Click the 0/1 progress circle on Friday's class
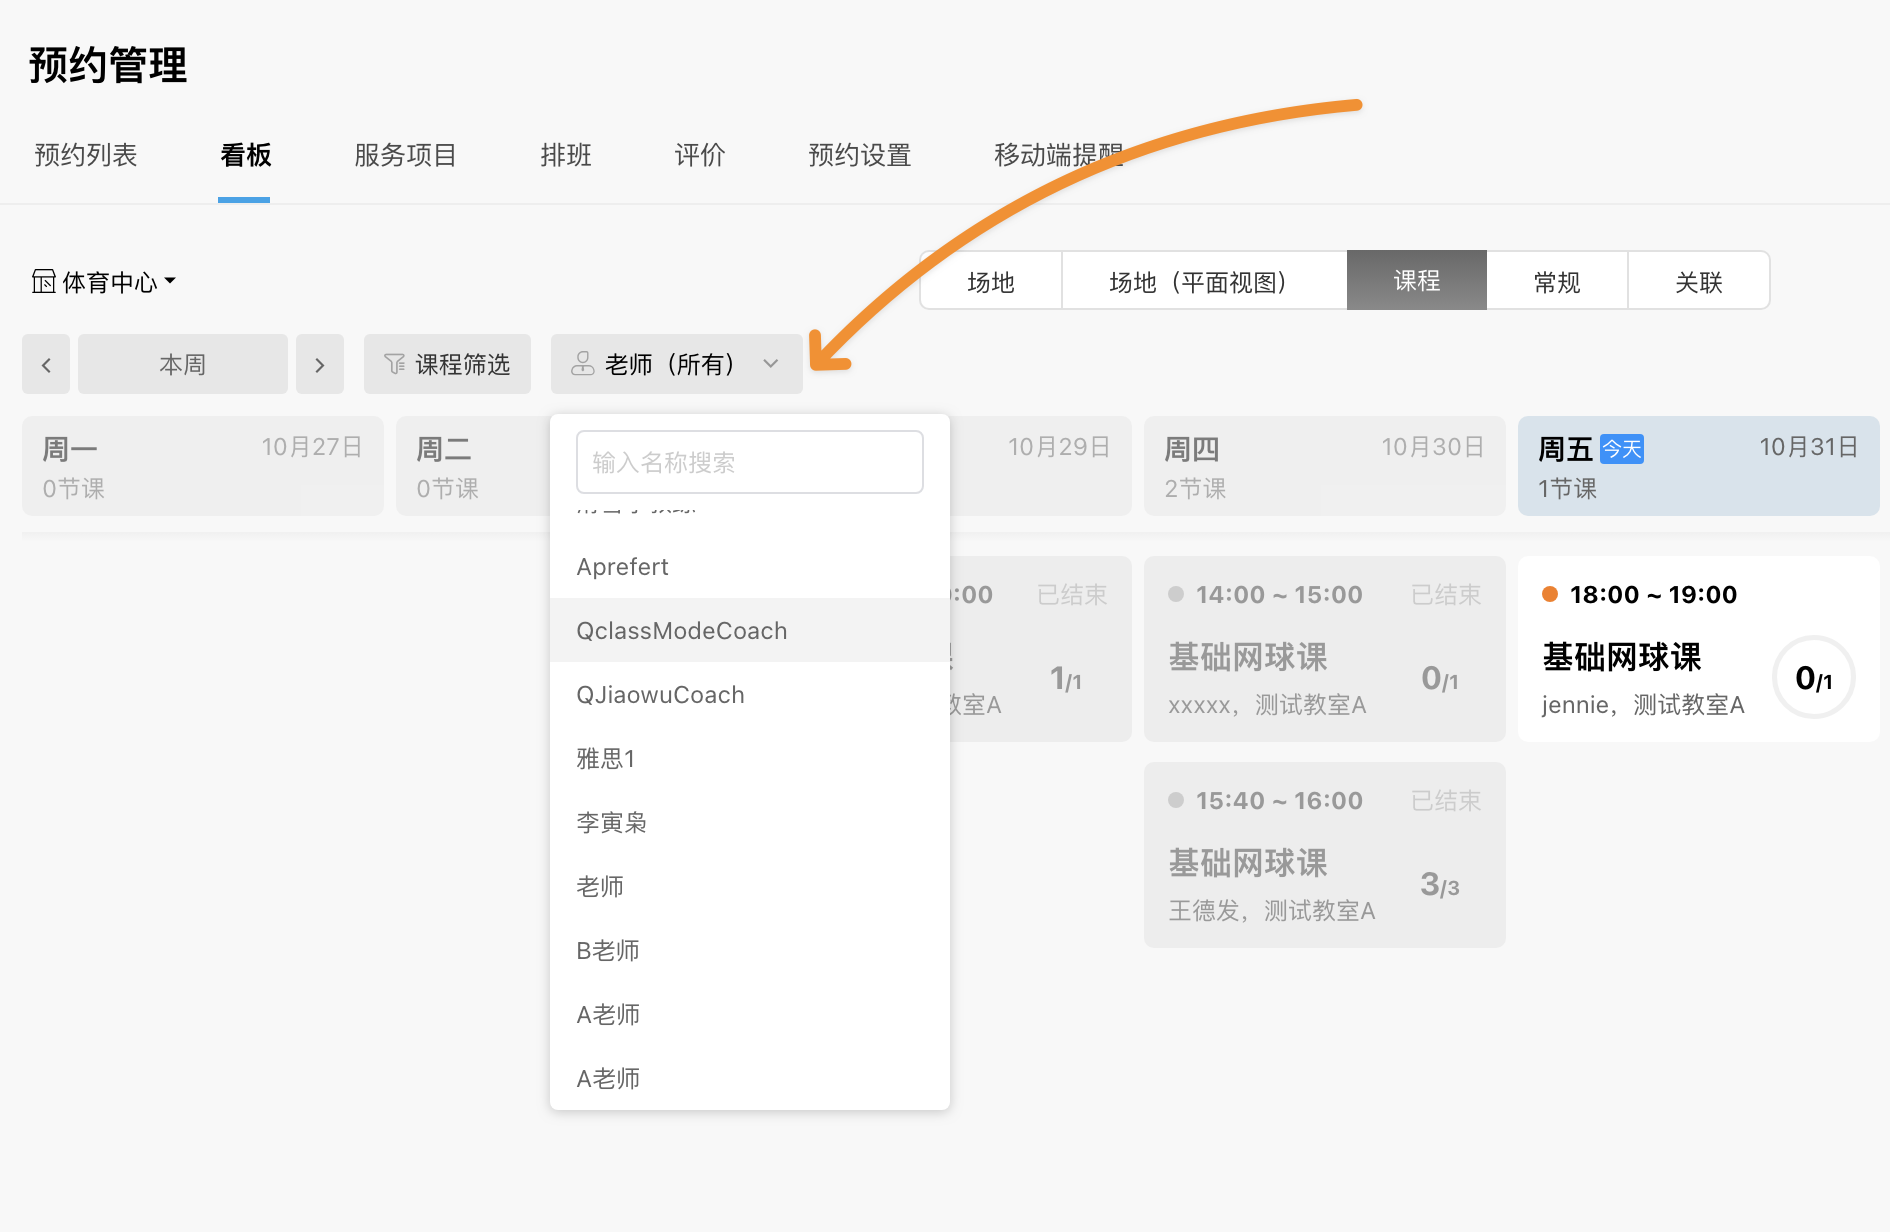 [x=1813, y=678]
